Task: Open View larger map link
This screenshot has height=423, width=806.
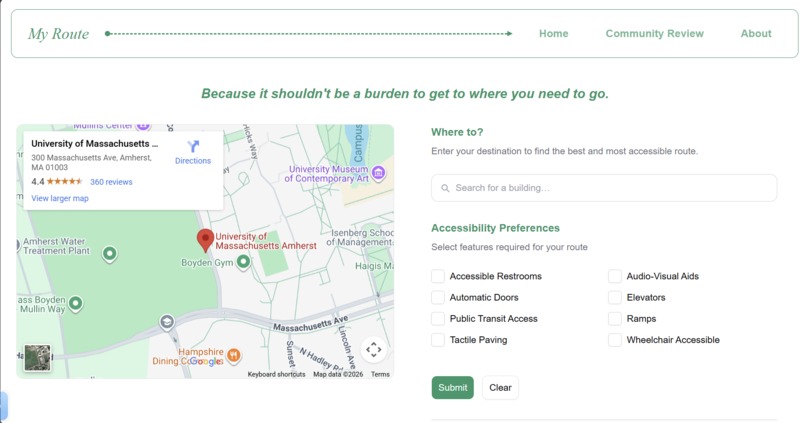Action: [60, 198]
